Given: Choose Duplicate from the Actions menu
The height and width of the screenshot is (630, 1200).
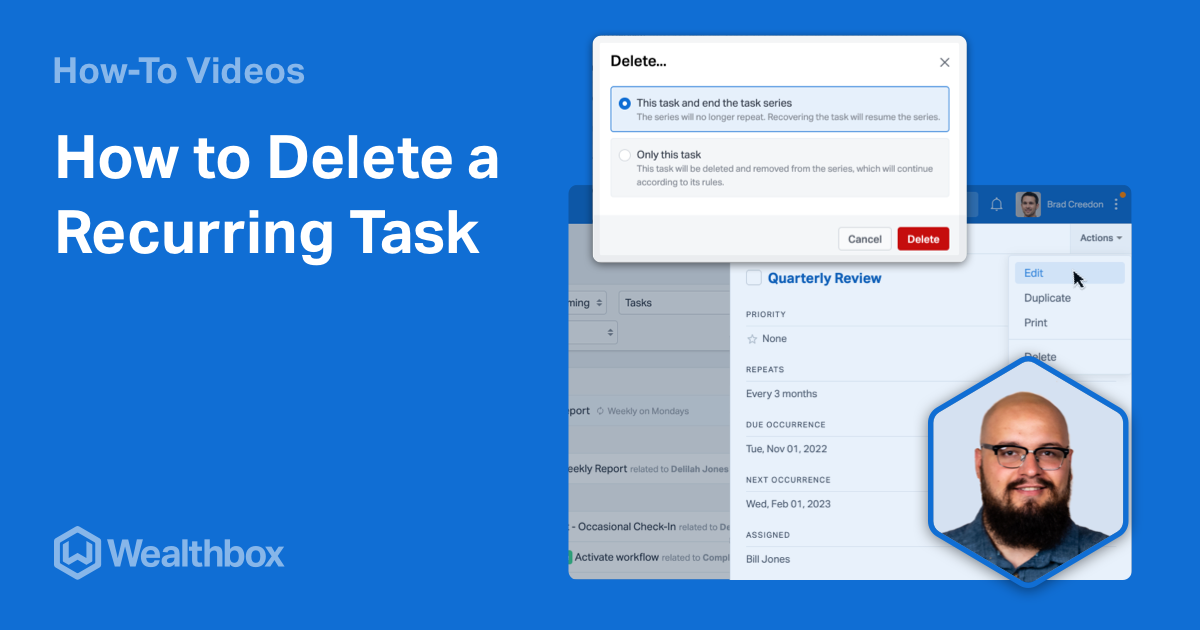Looking at the screenshot, I should click(x=1047, y=298).
